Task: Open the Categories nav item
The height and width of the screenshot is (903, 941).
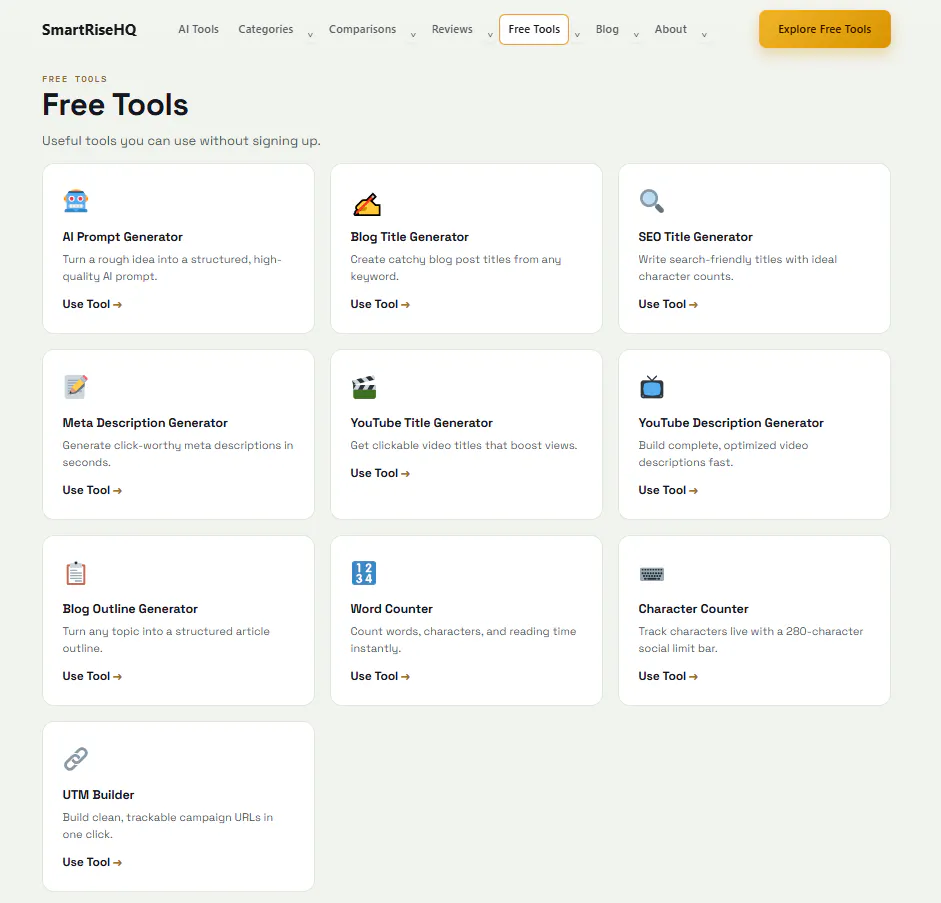Action: click(266, 29)
